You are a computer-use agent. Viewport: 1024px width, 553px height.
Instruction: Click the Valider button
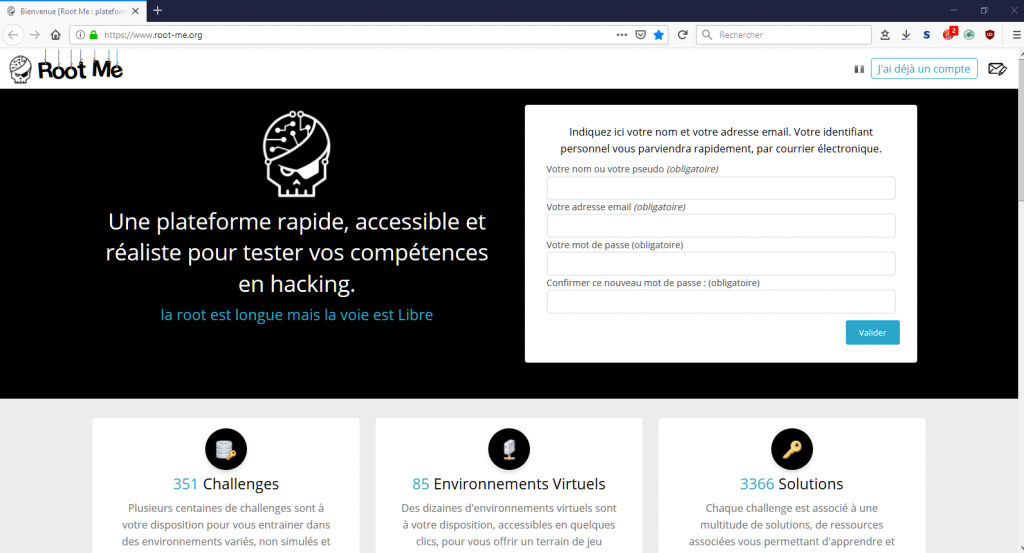point(872,332)
